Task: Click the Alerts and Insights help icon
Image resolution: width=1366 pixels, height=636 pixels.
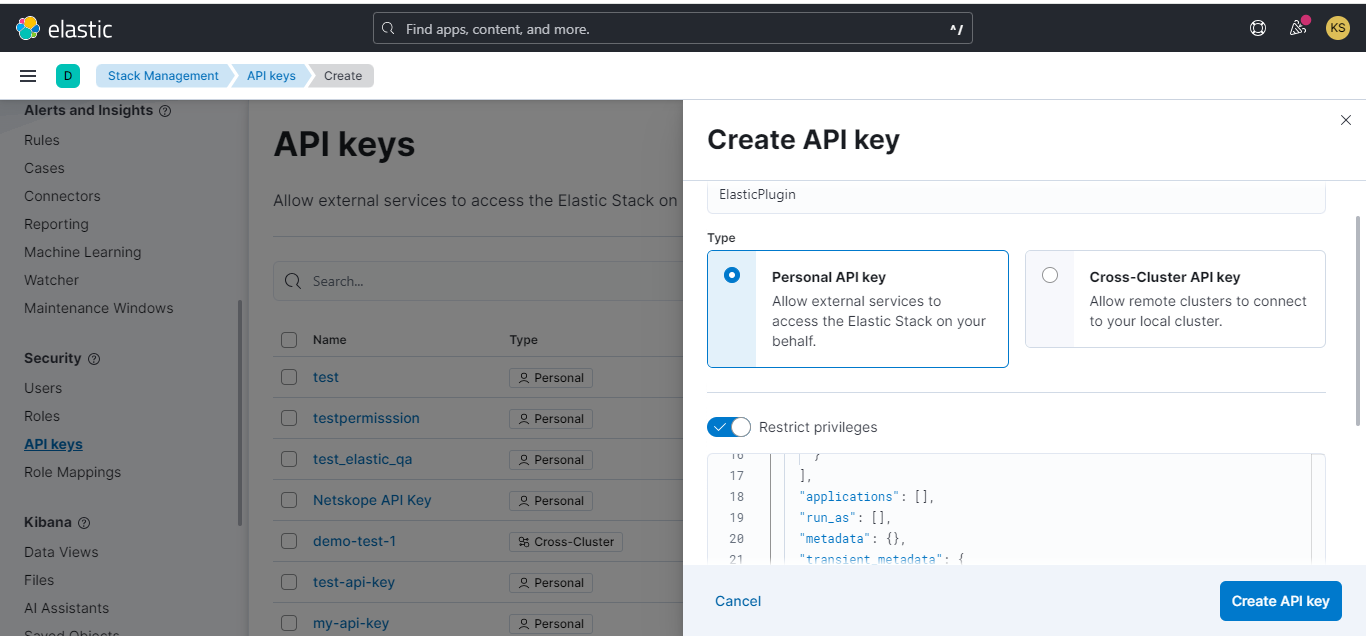Action: pyautogui.click(x=165, y=111)
